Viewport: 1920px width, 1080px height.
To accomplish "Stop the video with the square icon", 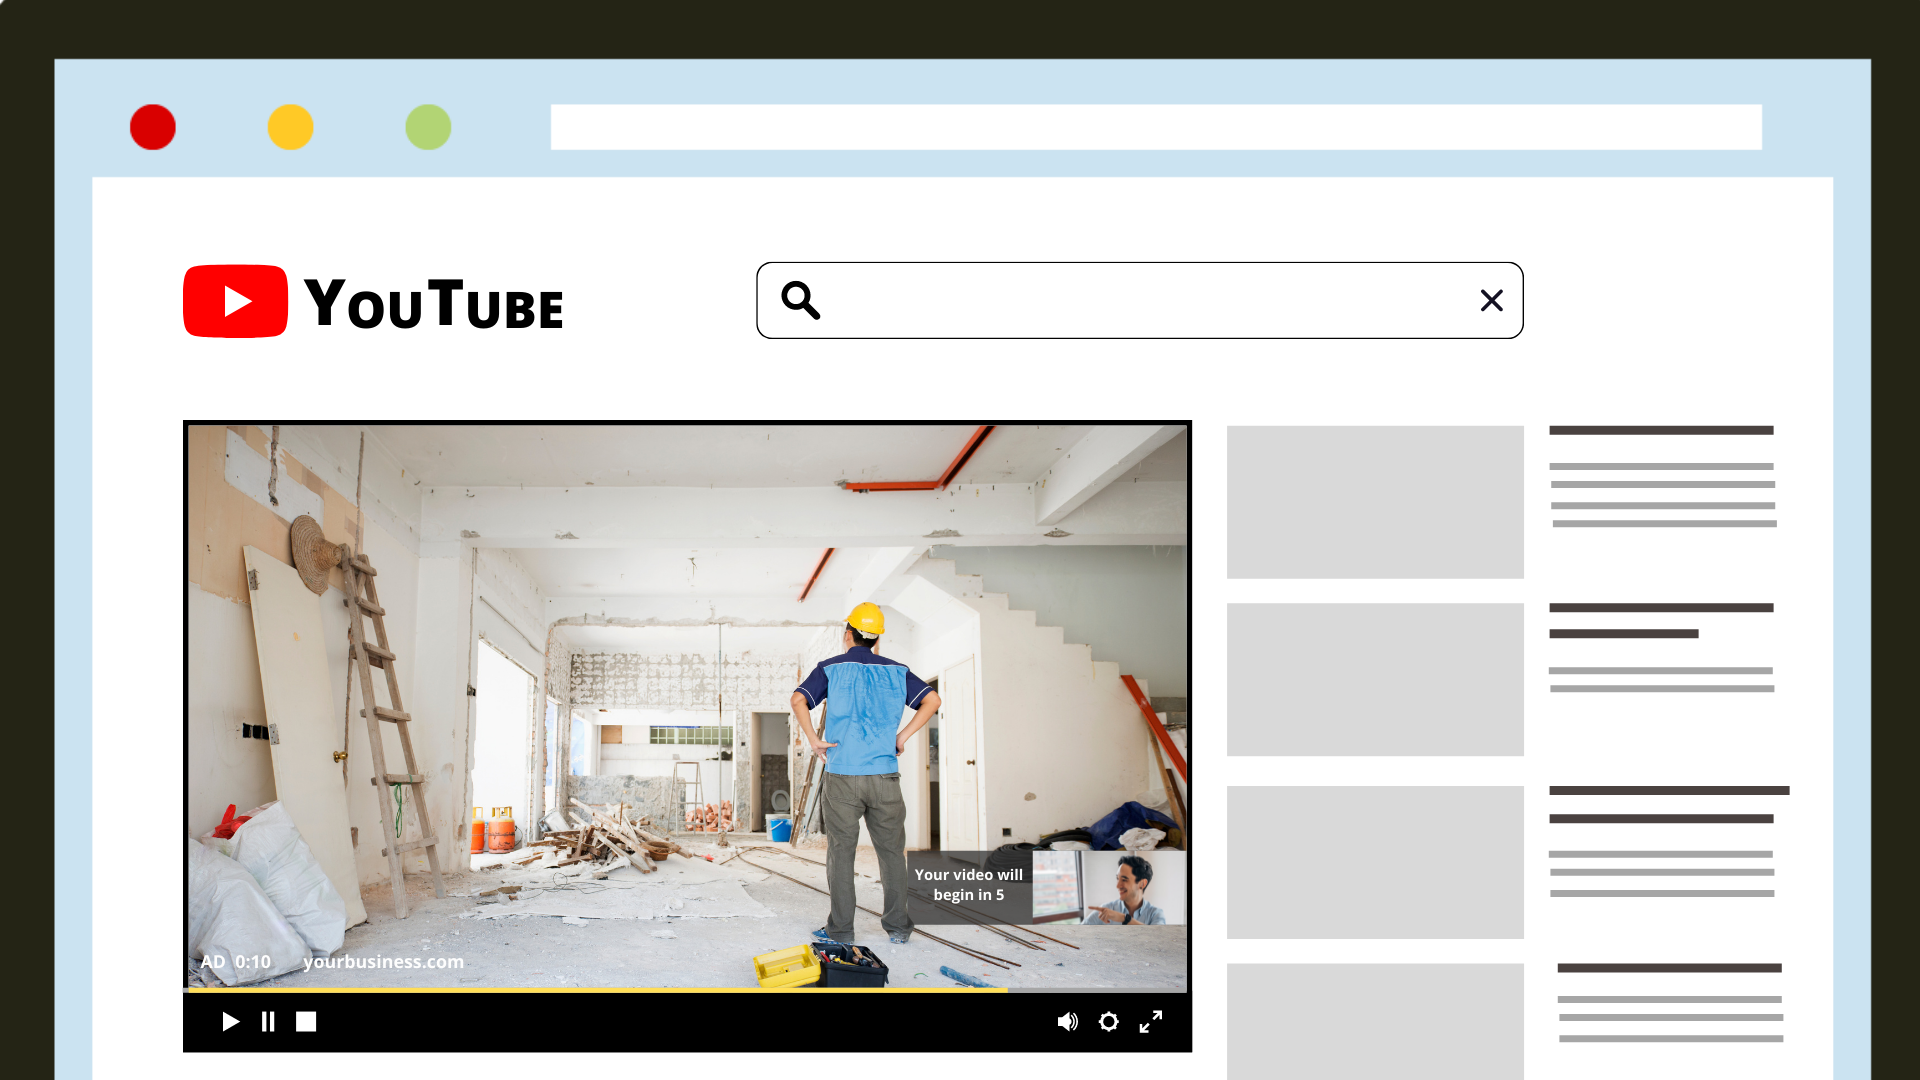I will [x=306, y=1021].
